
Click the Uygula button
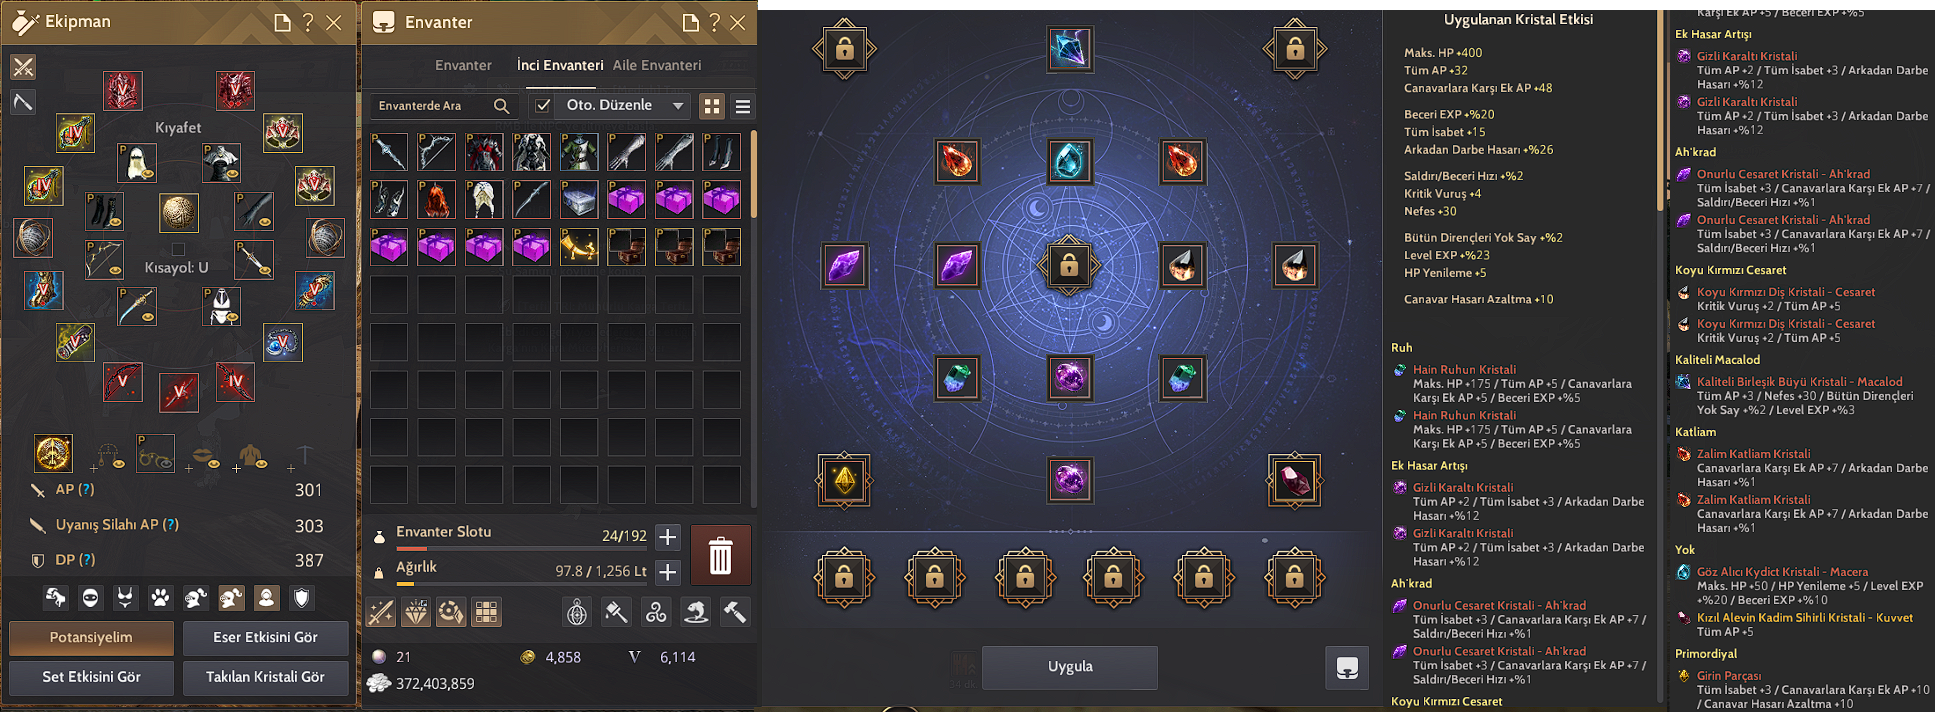pyautogui.click(x=1070, y=667)
